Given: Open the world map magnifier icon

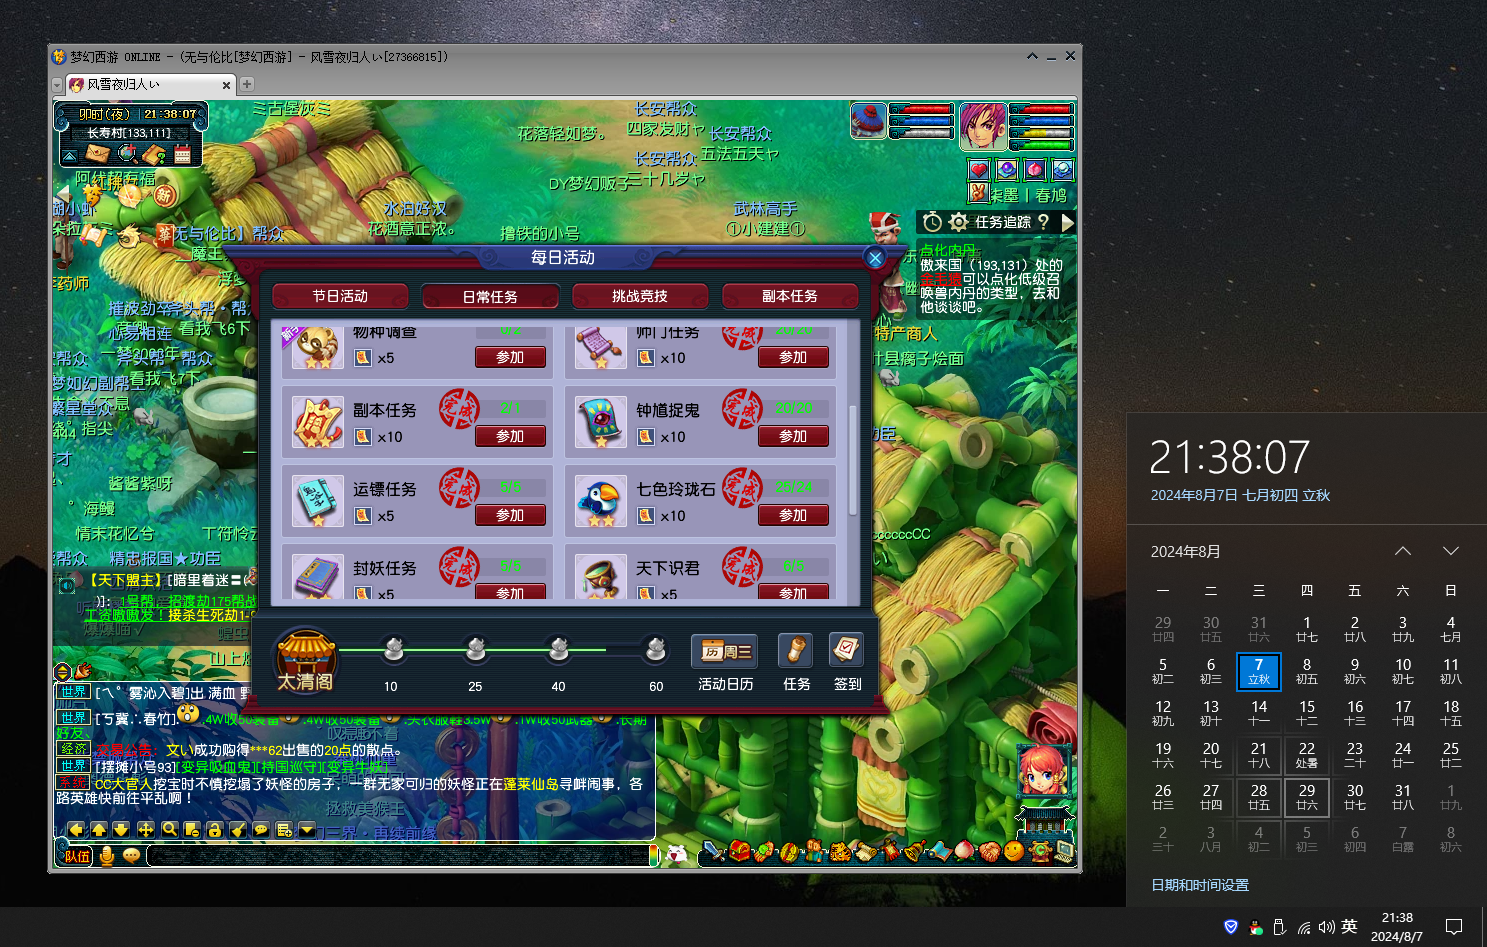Looking at the screenshot, I should click(x=127, y=154).
